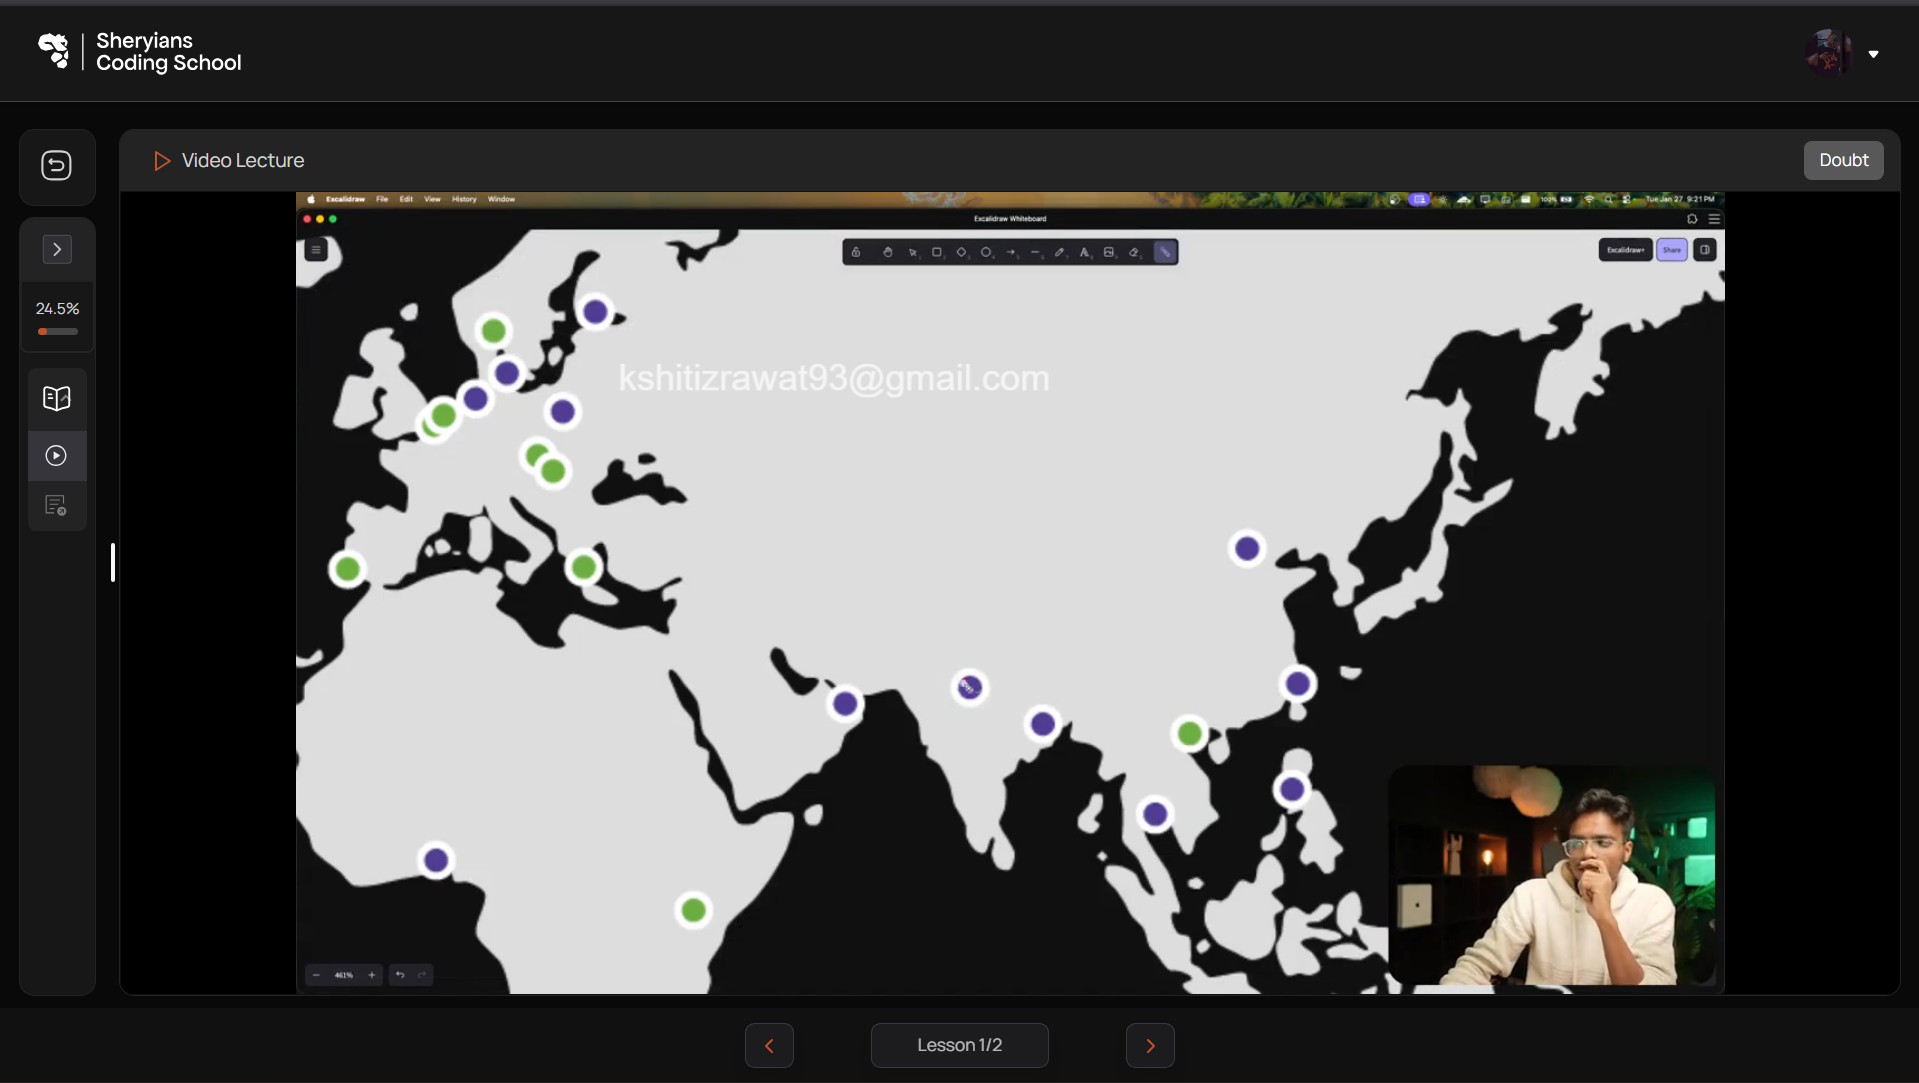Click the Video Lecture heading text
The image size is (1919, 1083).
coord(243,160)
